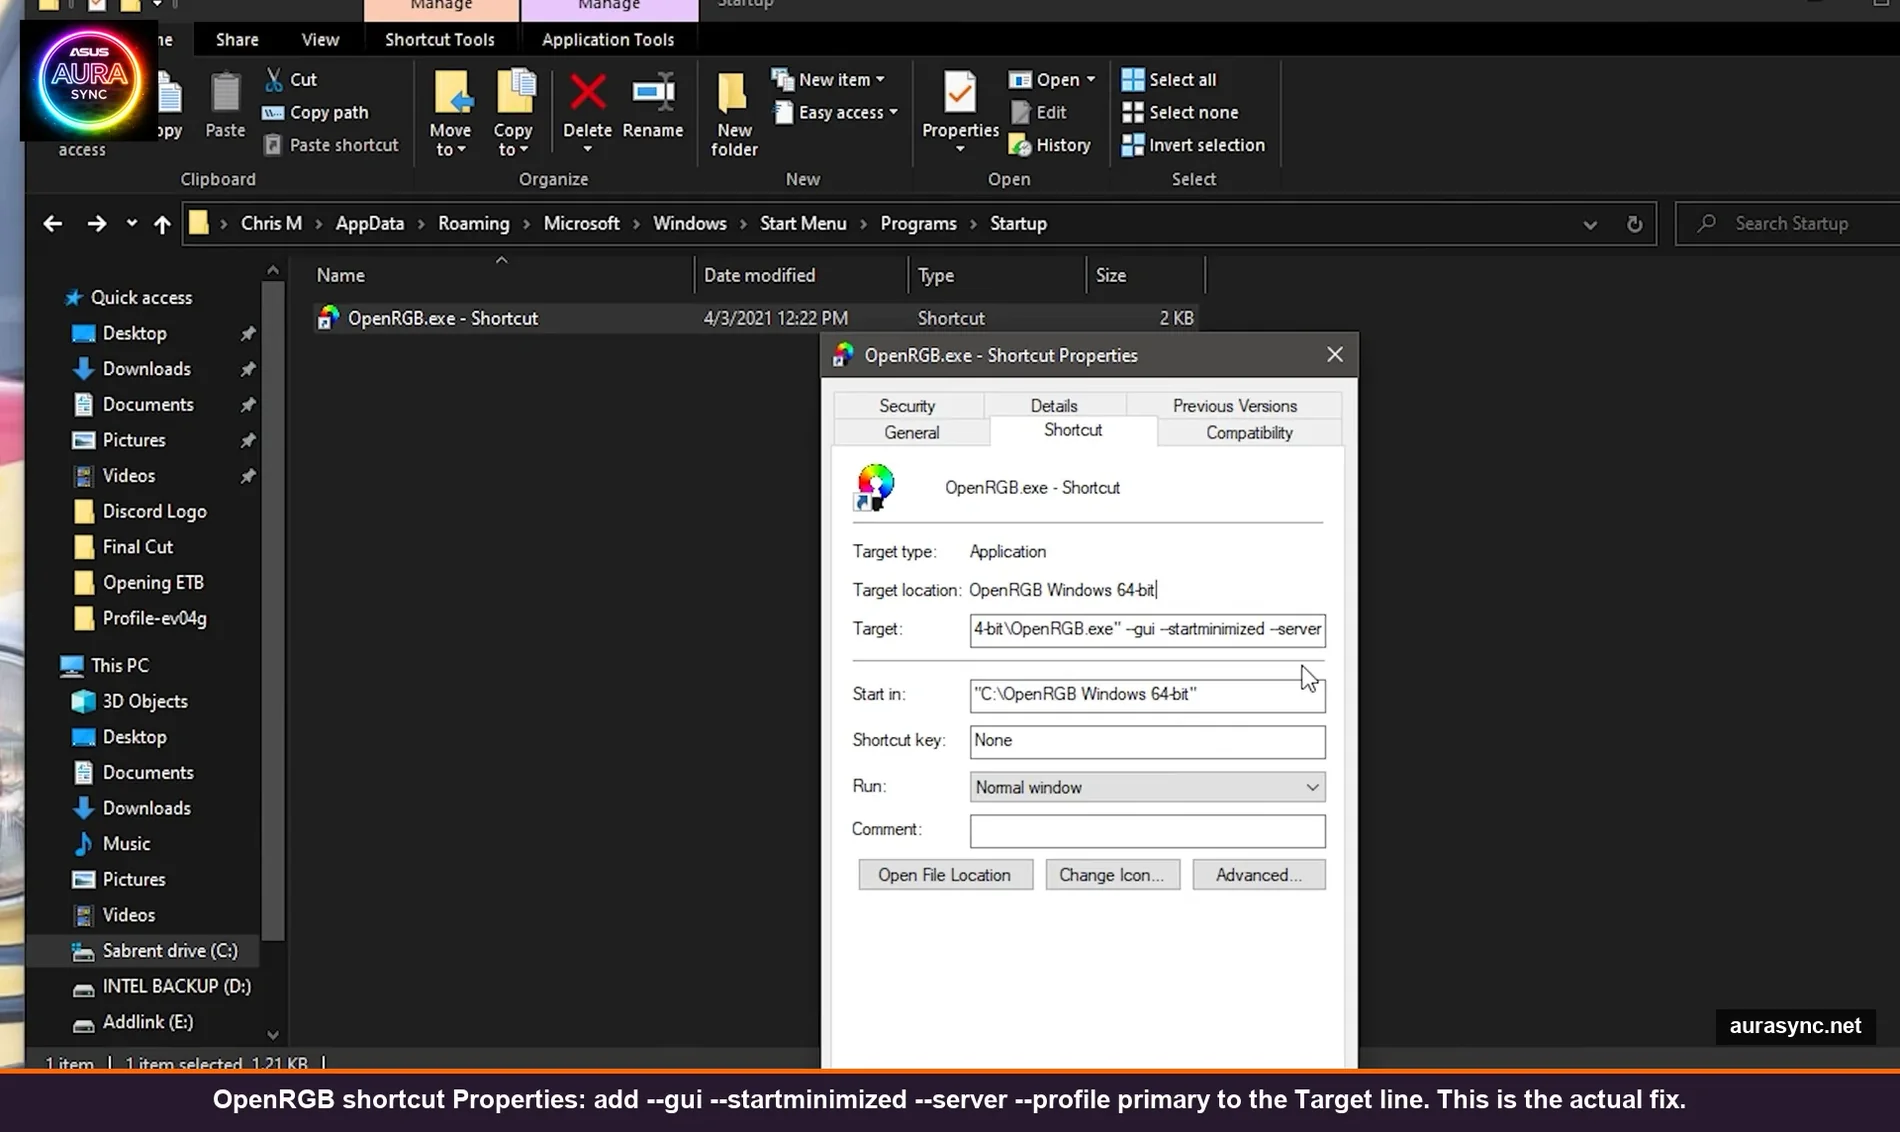Screen dimensions: 1900x1132
Task: Switch to the Compatibility tab
Action: (x=1248, y=432)
